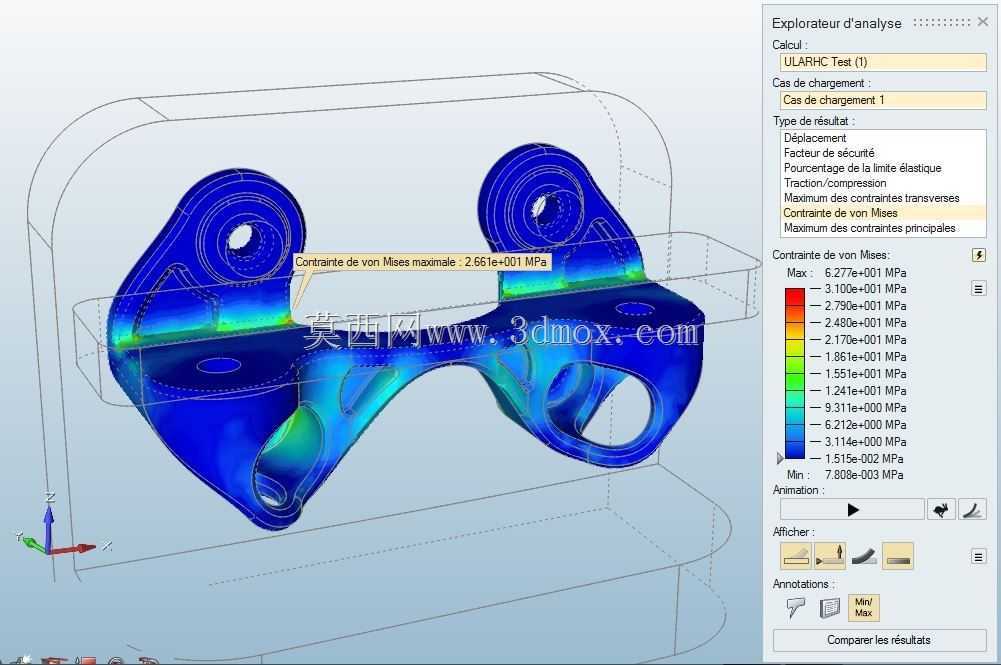Click legend maximum value 3.100e+001 MPa
Screen dimensions: 1001x665
pos(865,289)
